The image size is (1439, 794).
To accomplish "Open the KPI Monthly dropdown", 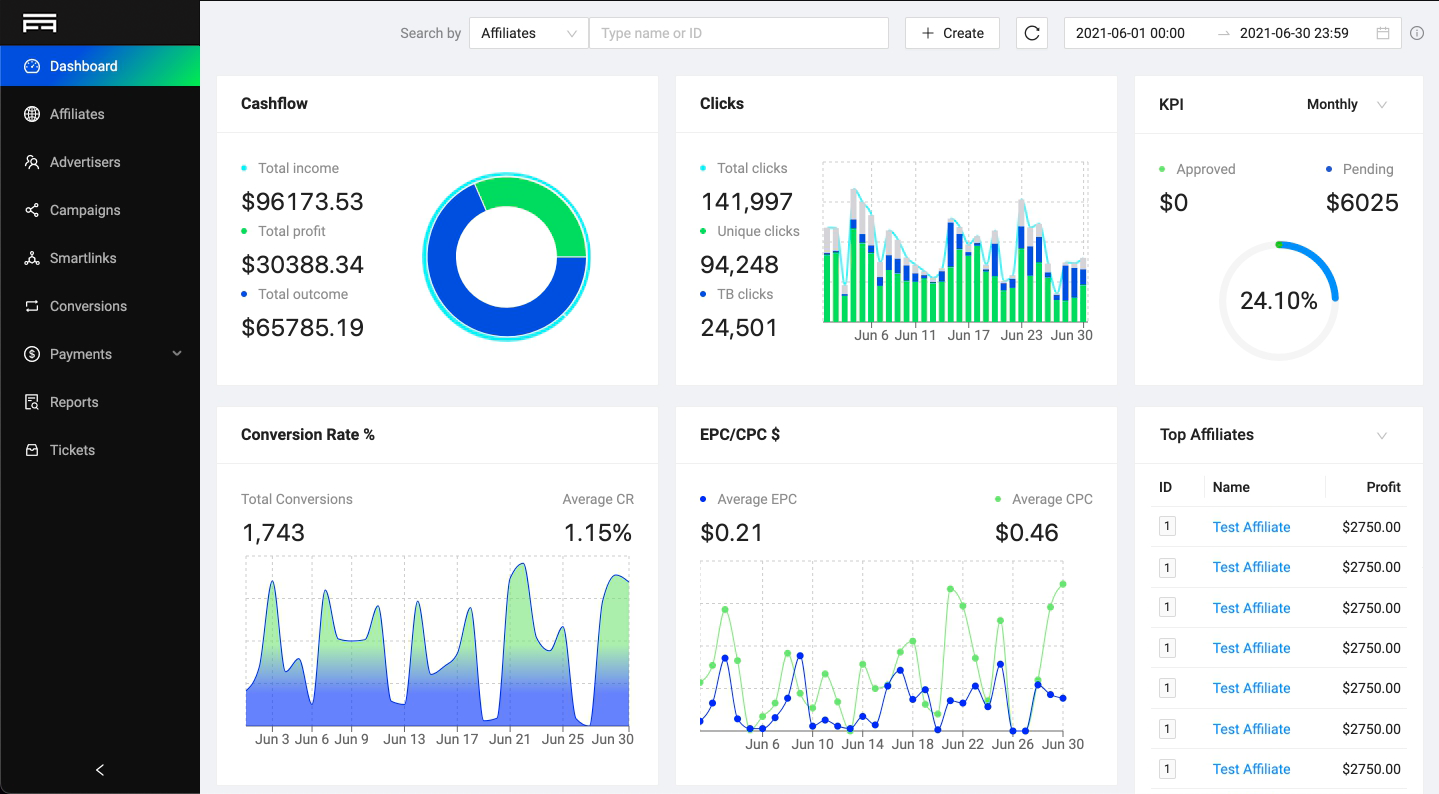I will click(1347, 104).
